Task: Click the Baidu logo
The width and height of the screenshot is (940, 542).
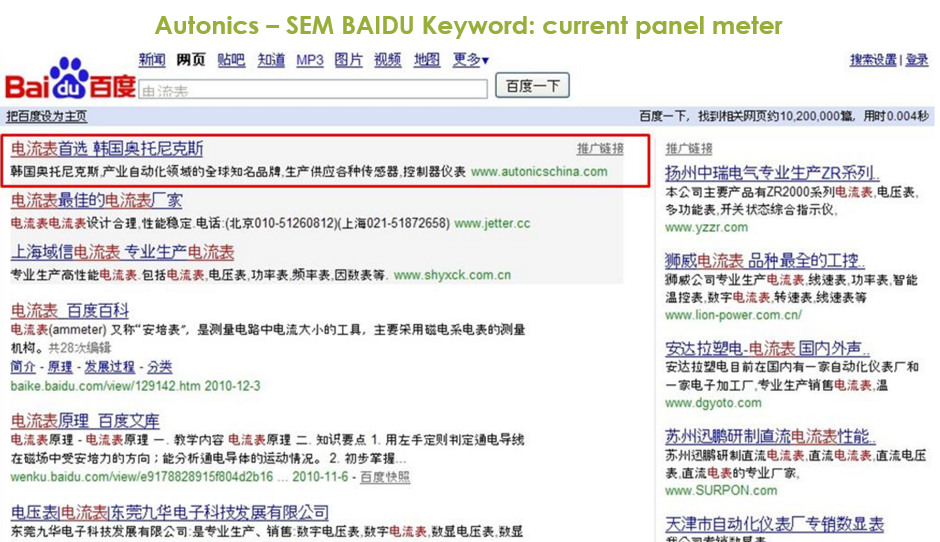Action: (70, 80)
